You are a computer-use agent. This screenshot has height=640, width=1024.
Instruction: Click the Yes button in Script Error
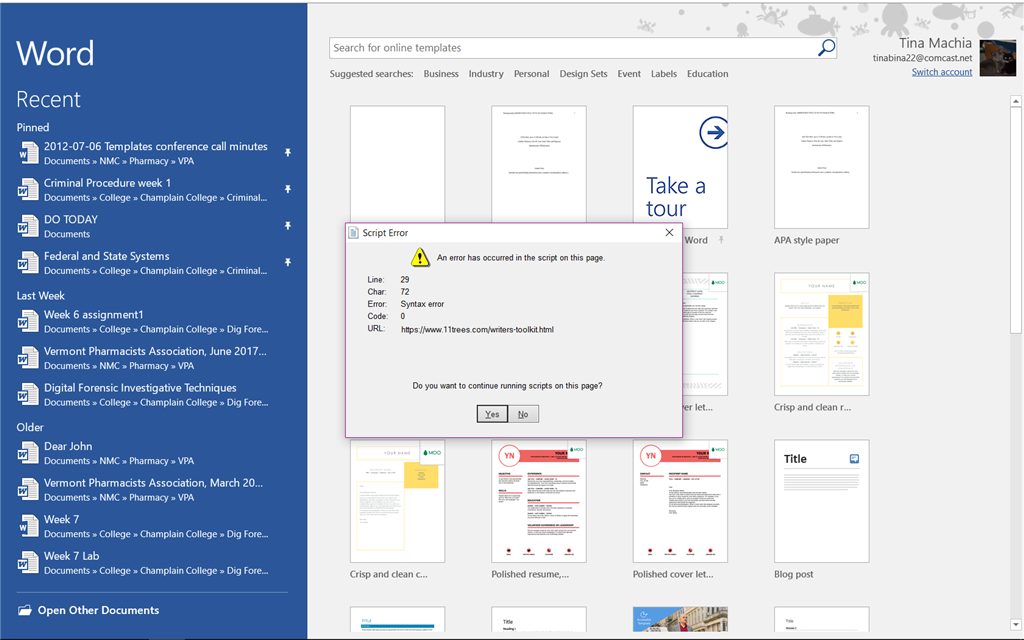tap(492, 414)
